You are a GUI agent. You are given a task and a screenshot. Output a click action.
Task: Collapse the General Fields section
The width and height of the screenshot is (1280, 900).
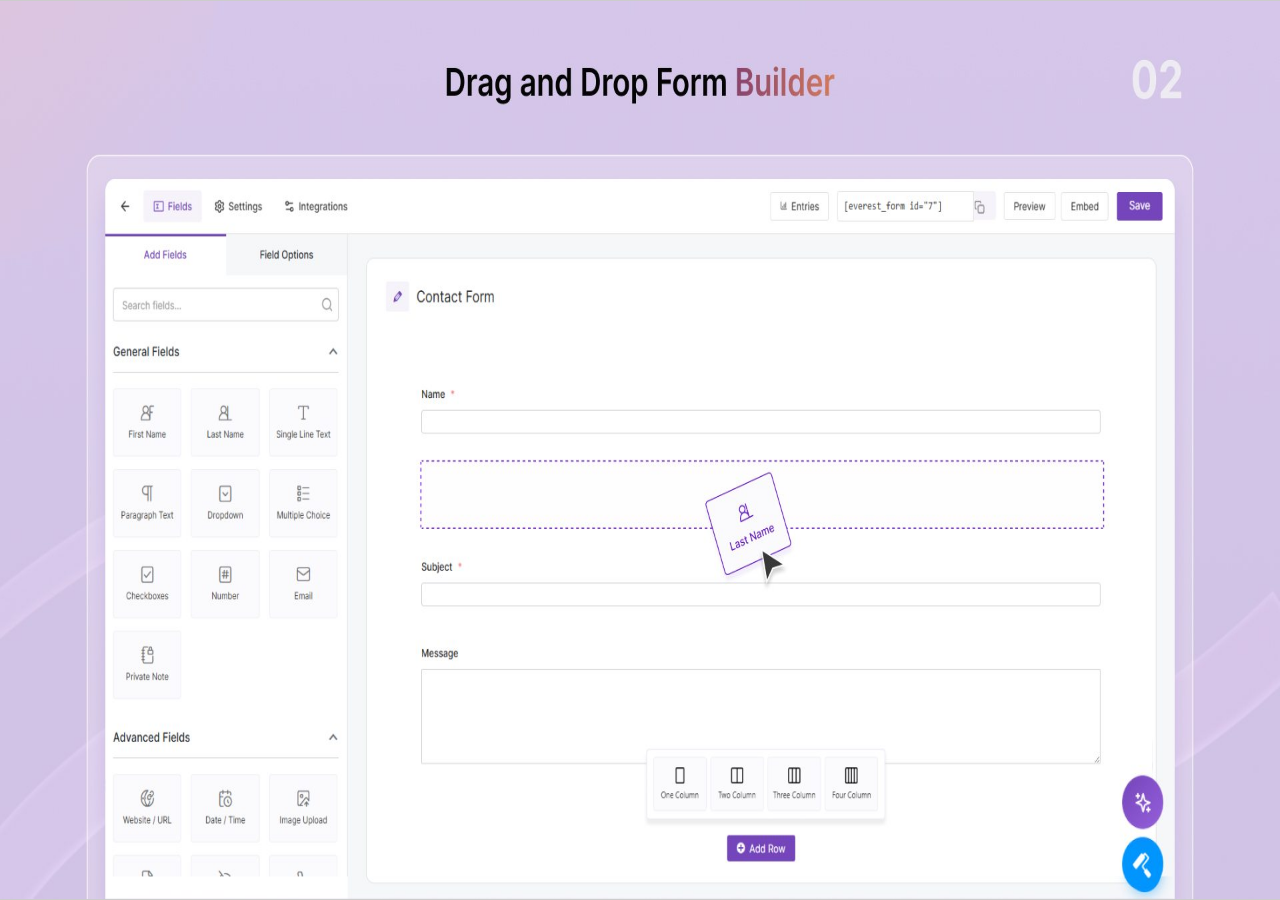(333, 352)
